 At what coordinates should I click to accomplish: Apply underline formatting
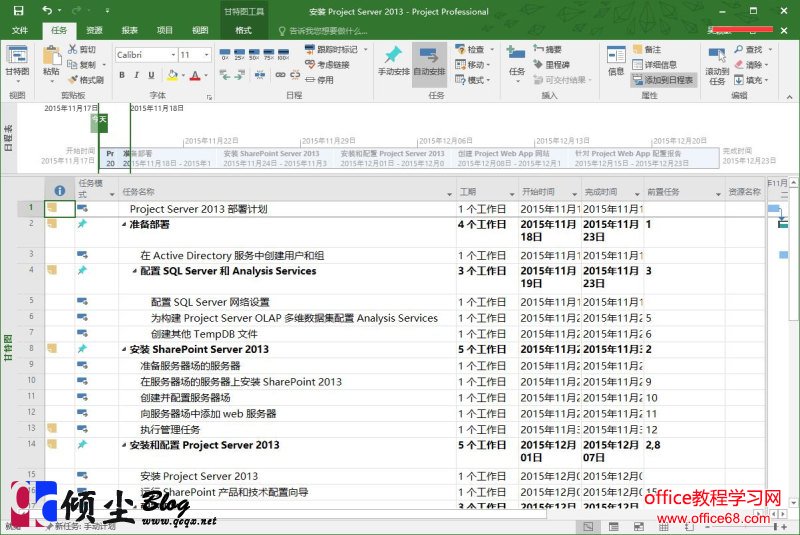[151, 75]
